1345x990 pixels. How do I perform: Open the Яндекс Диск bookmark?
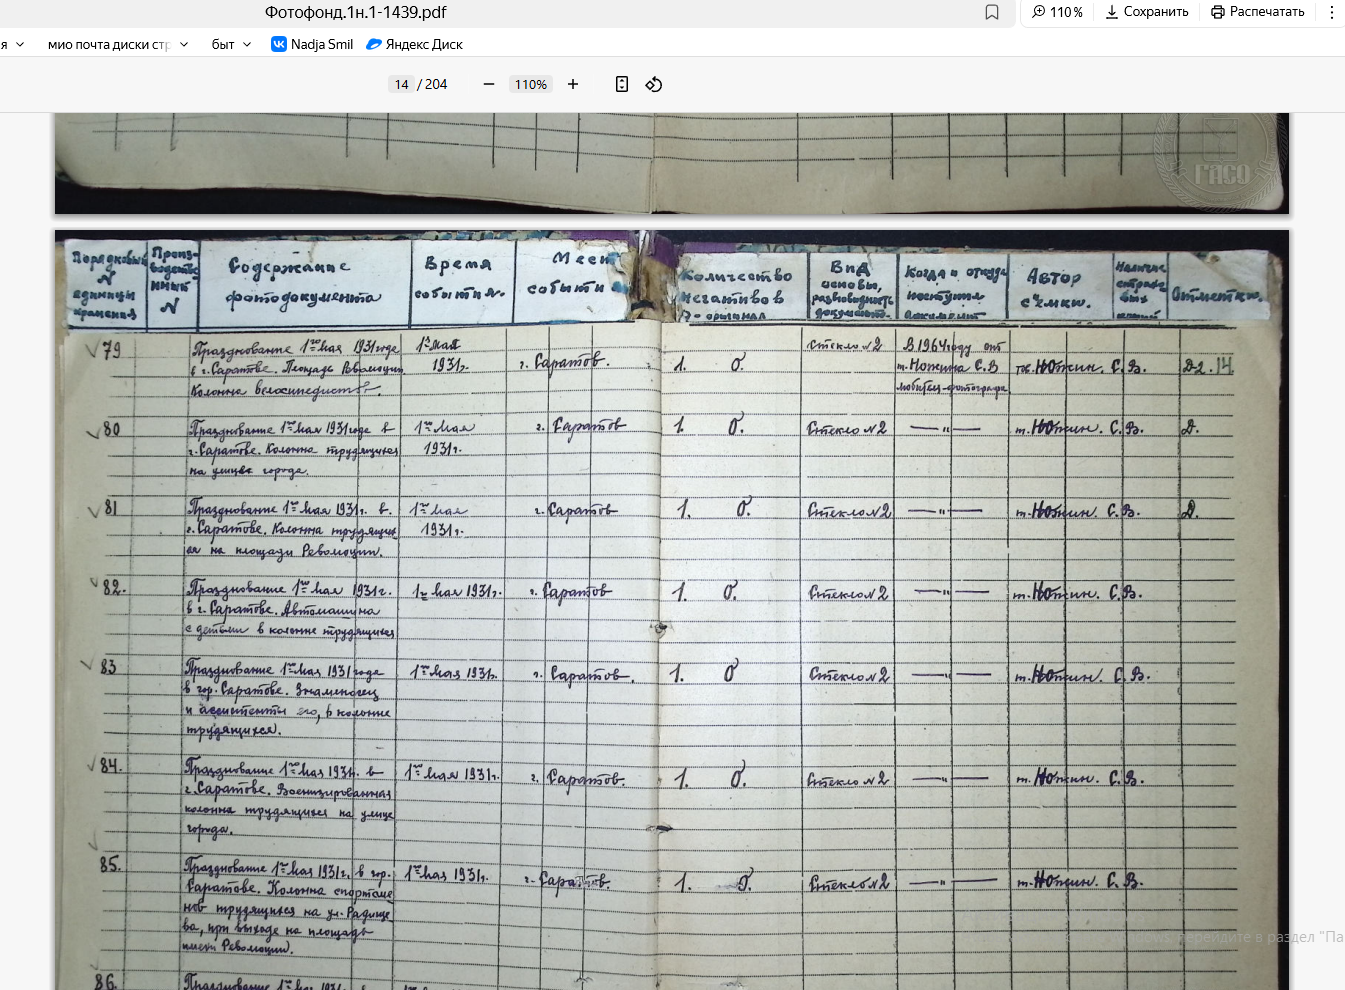(414, 44)
